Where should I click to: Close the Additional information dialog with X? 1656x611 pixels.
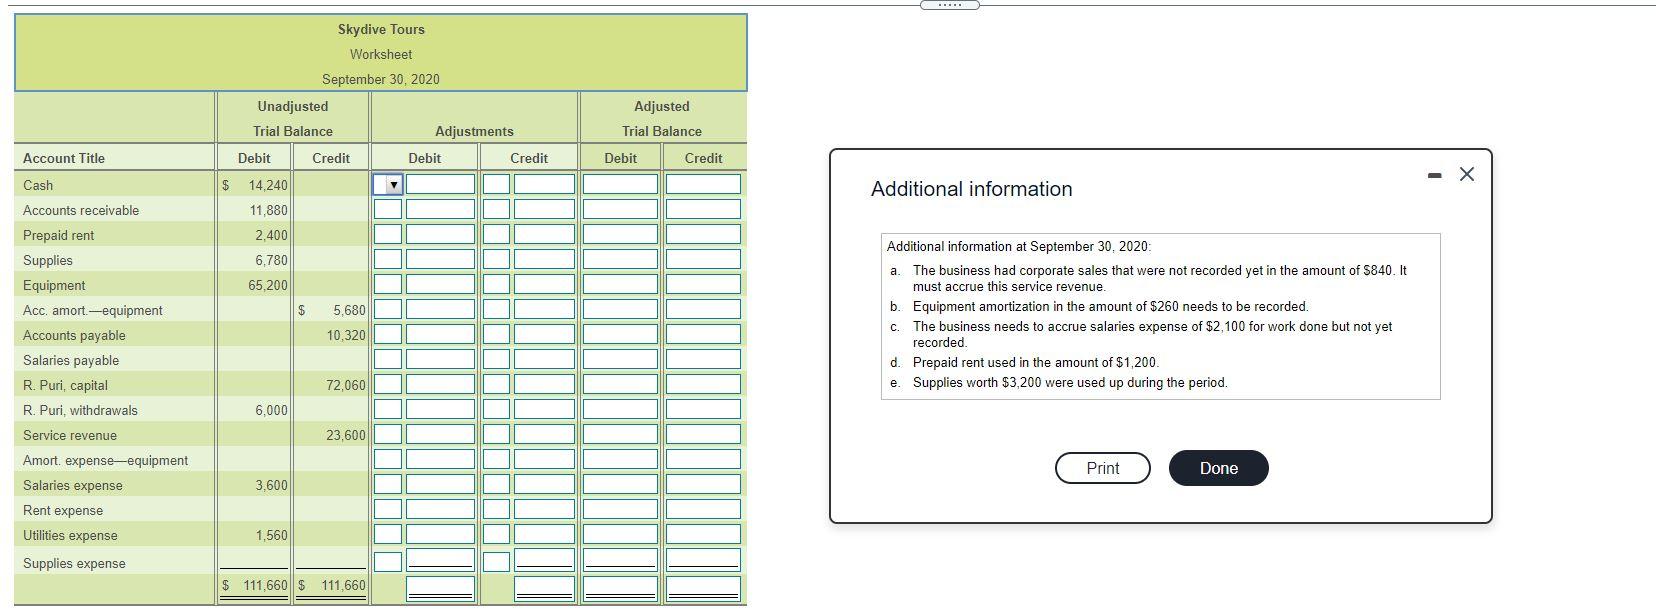point(1466,174)
